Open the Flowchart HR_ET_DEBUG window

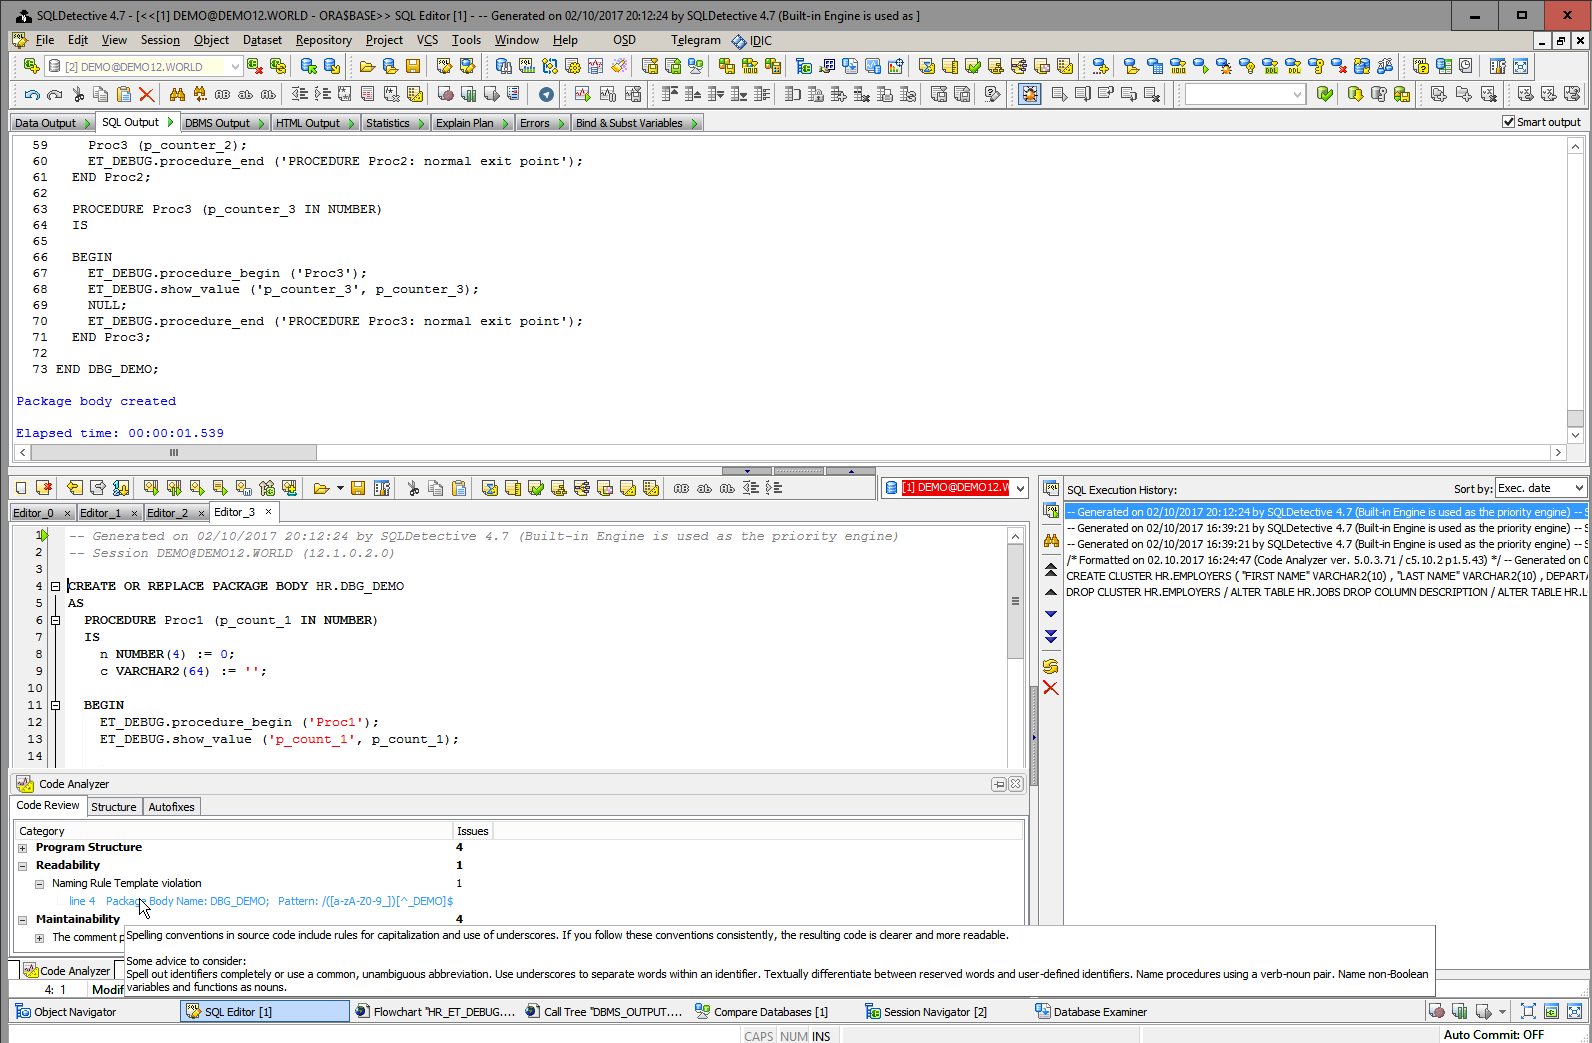pyautogui.click(x=436, y=1012)
